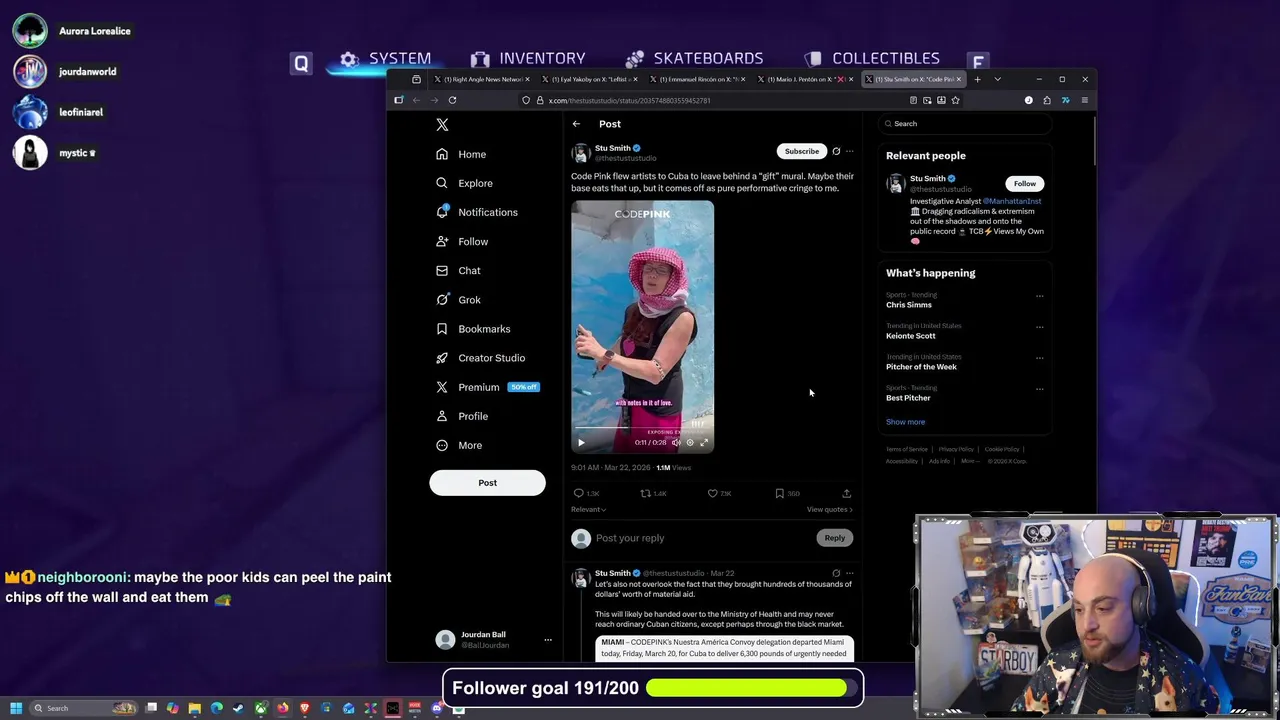The image size is (1280, 720).
Task: Click the X search box
Action: coord(965,124)
